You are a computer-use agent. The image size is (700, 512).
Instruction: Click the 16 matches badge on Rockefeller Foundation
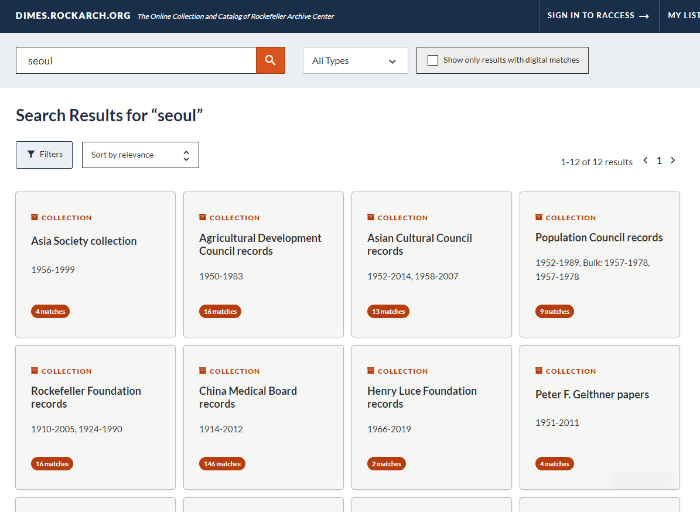[52, 464]
